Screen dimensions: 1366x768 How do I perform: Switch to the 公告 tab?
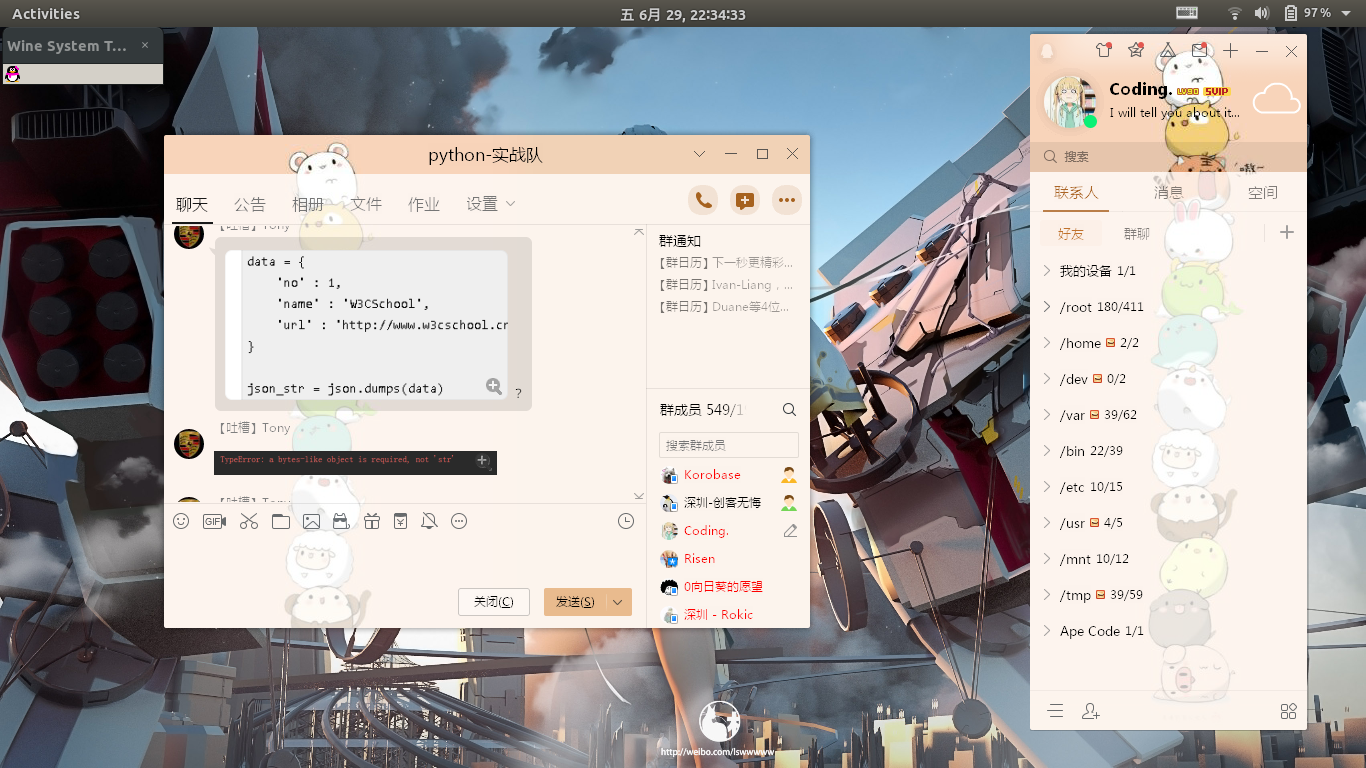click(x=250, y=204)
